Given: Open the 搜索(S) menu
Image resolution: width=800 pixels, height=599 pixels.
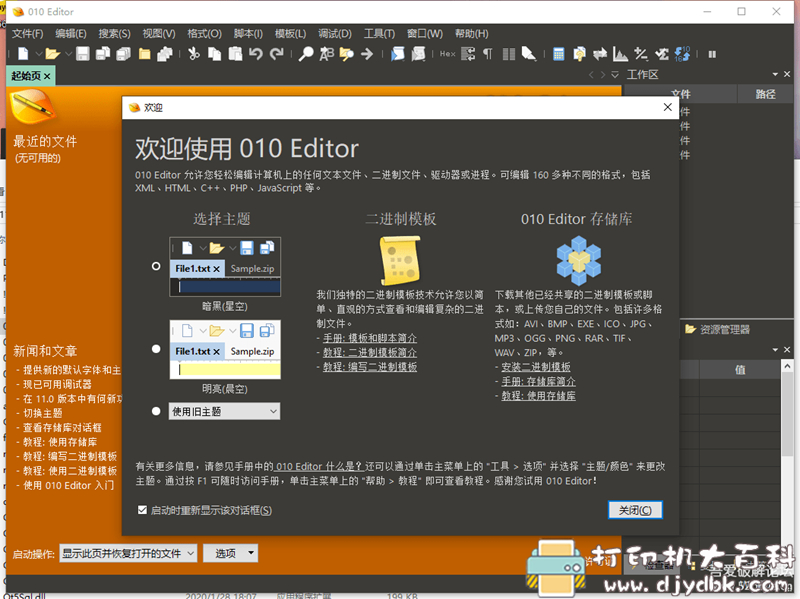Looking at the screenshot, I should (x=114, y=34).
